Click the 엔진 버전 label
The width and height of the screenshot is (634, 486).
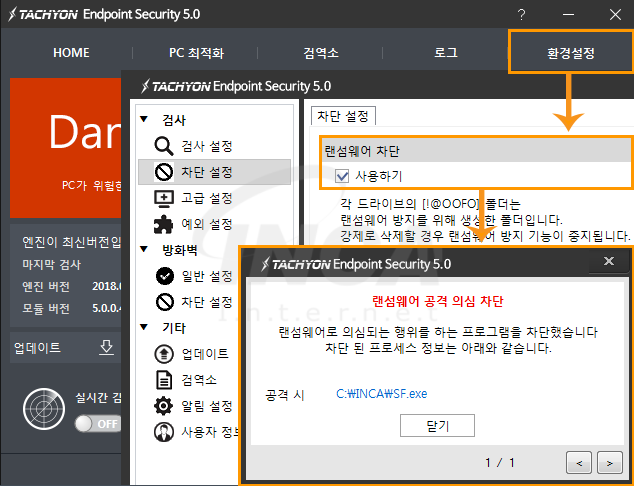[46, 287]
